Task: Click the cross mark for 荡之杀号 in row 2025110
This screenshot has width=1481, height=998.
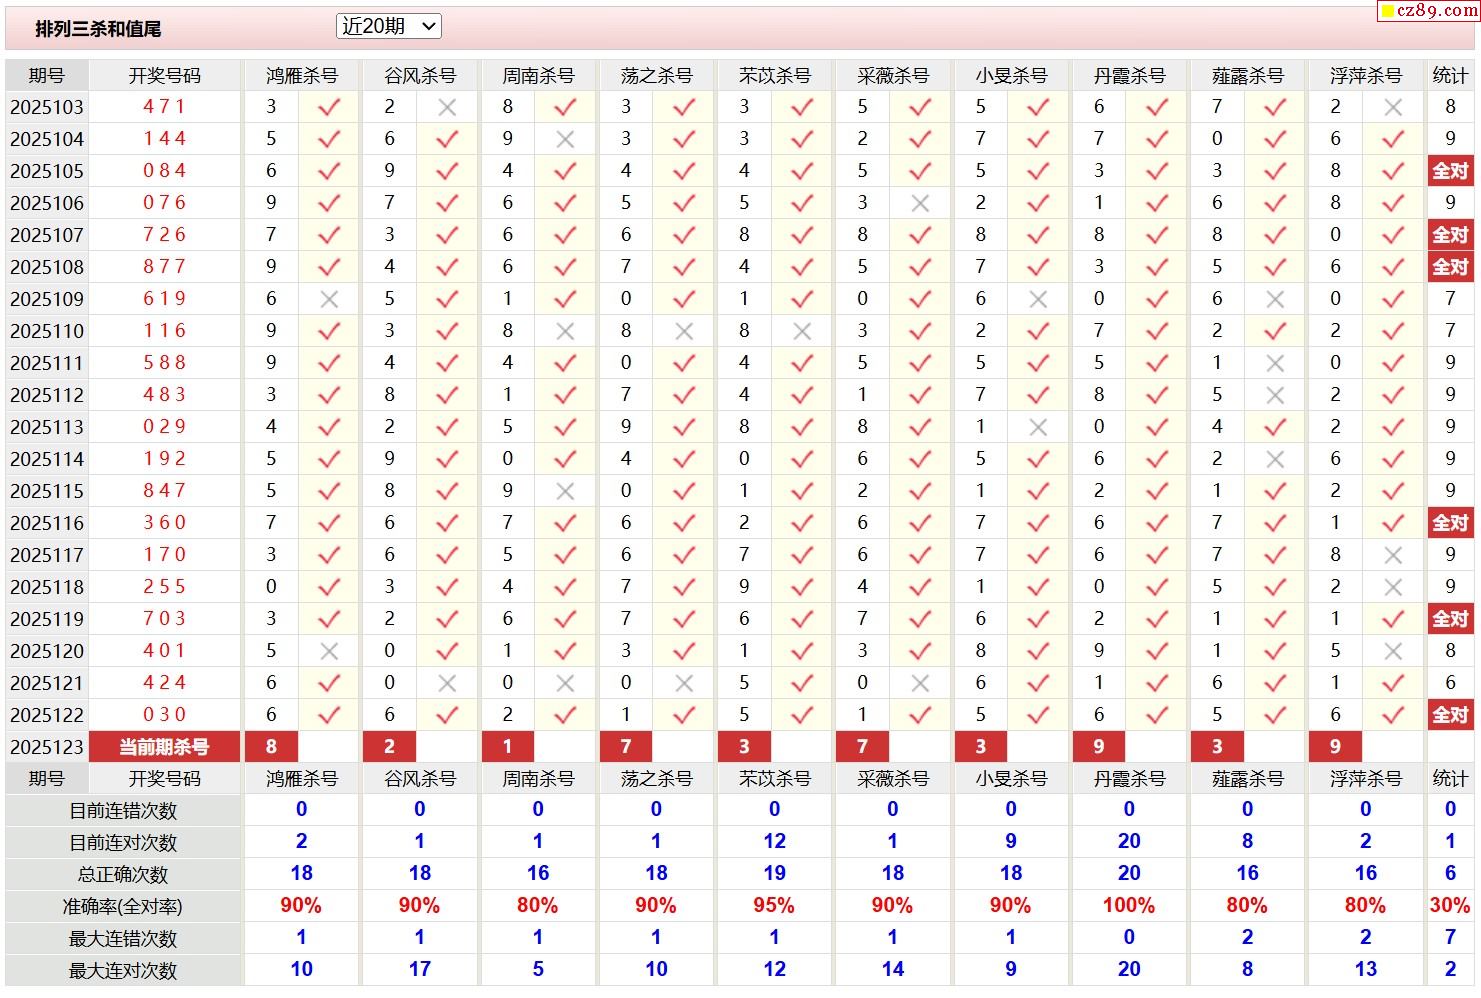Action: tap(684, 331)
